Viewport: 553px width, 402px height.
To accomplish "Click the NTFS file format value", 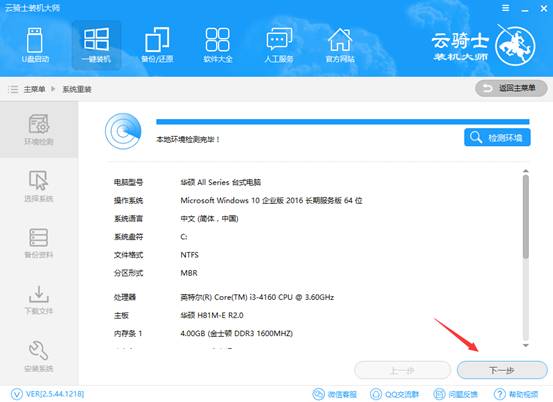I will (x=189, y=255).
